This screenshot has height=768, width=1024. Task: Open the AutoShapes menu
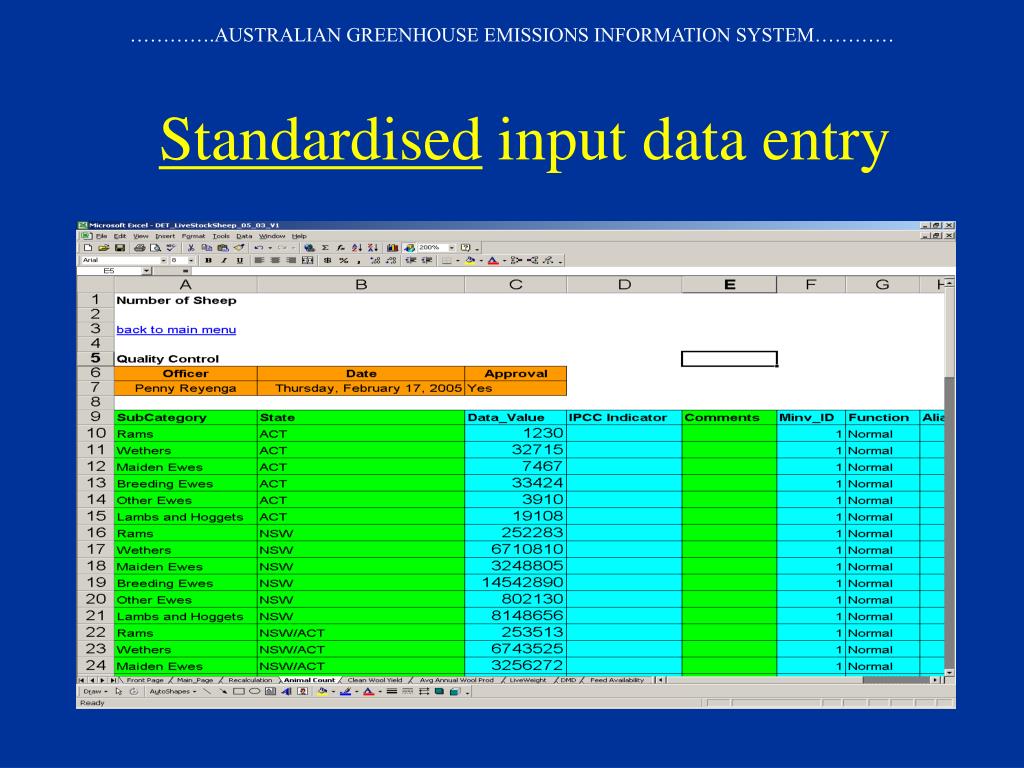172,692
